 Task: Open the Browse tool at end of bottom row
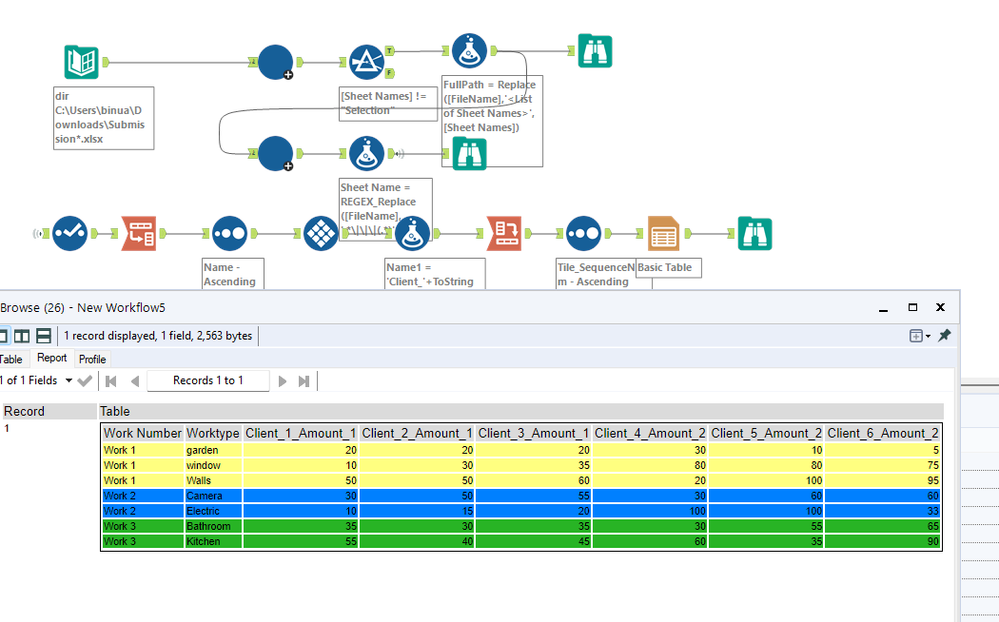755,233
